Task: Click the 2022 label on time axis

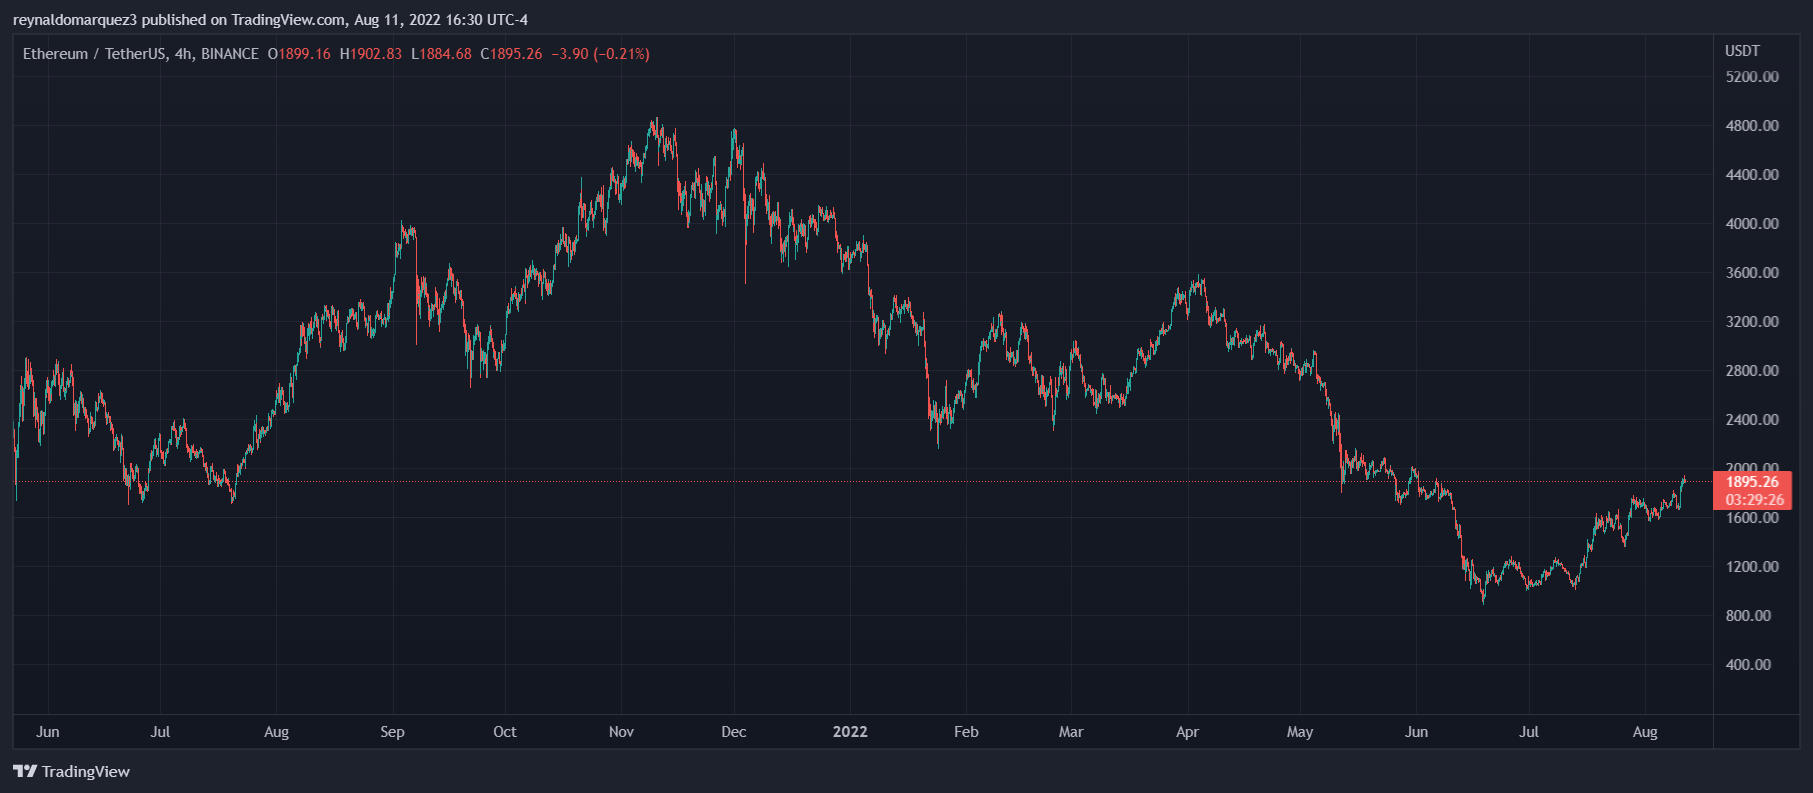Action: 850,732
